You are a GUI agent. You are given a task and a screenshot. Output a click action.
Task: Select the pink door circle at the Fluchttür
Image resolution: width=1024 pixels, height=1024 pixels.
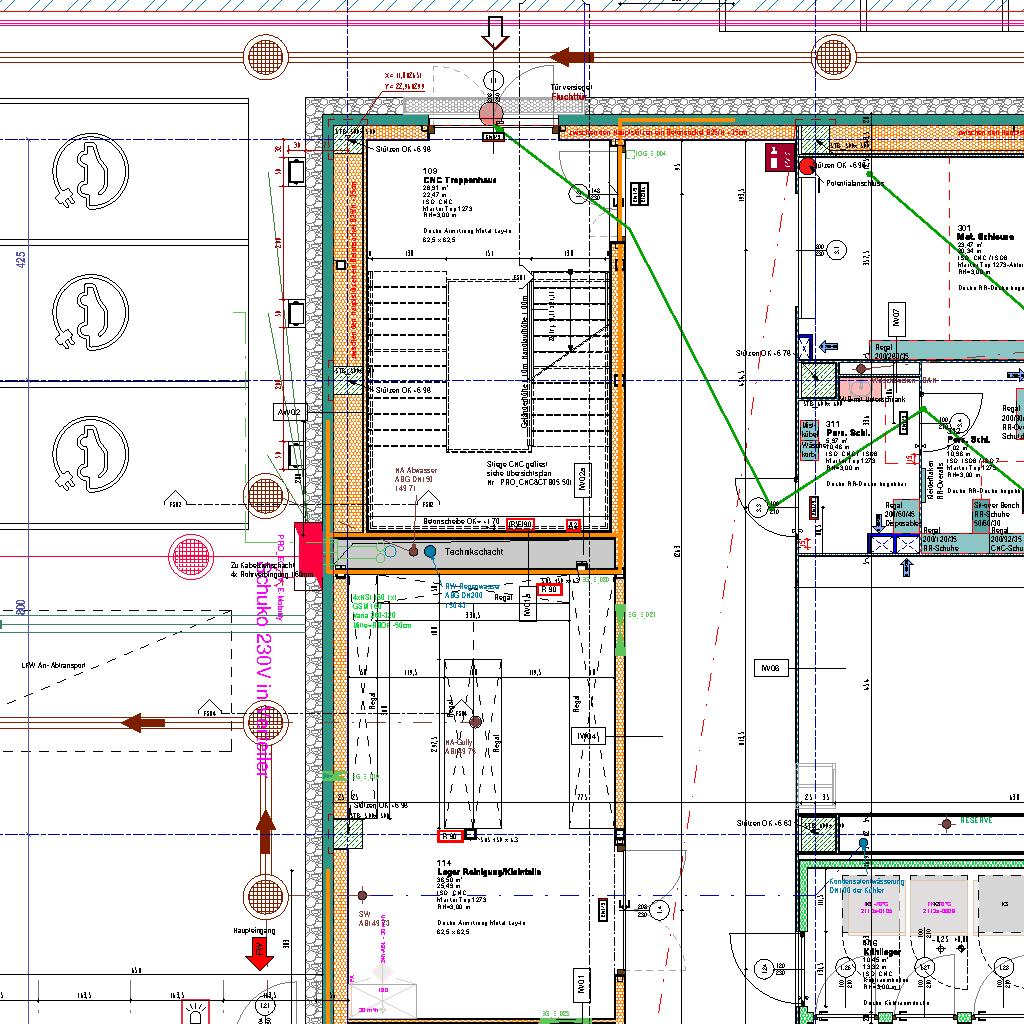490,114
